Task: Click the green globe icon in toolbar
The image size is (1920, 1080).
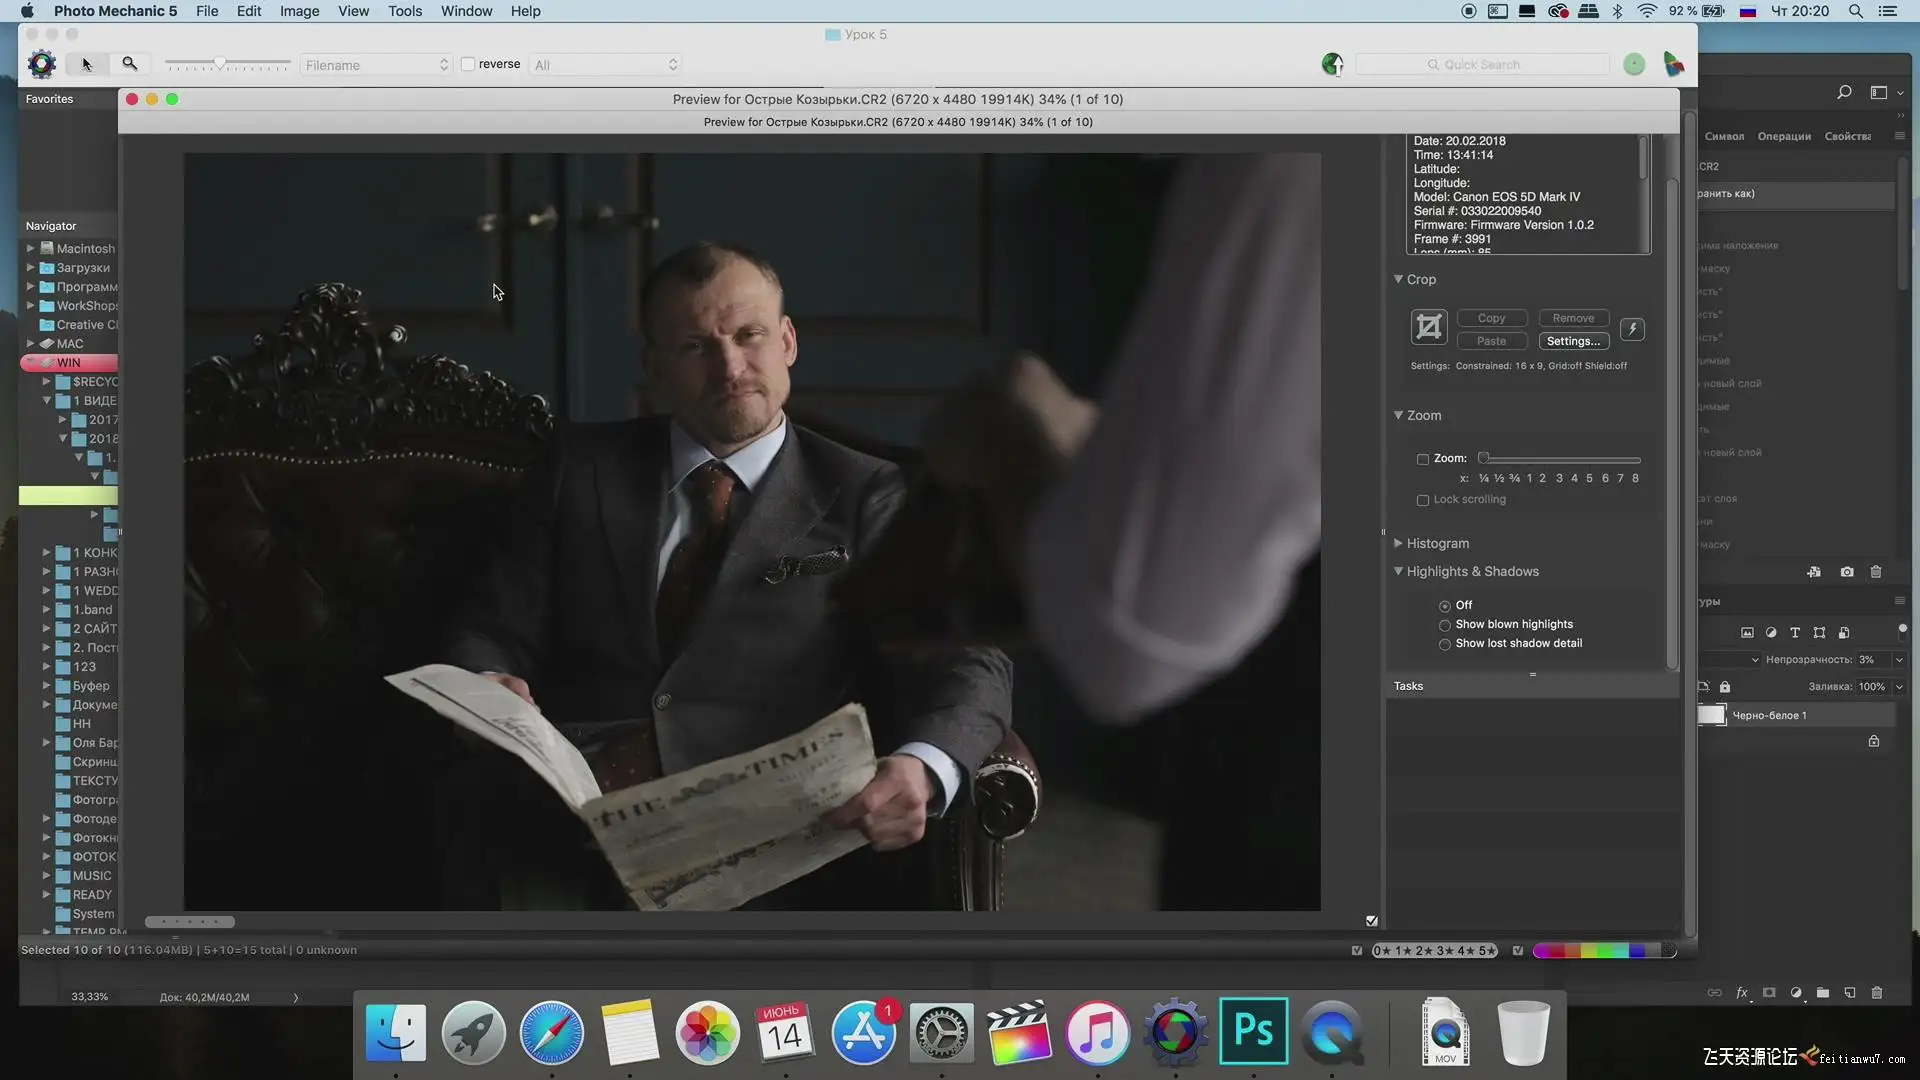Action: pos(1332,65)
